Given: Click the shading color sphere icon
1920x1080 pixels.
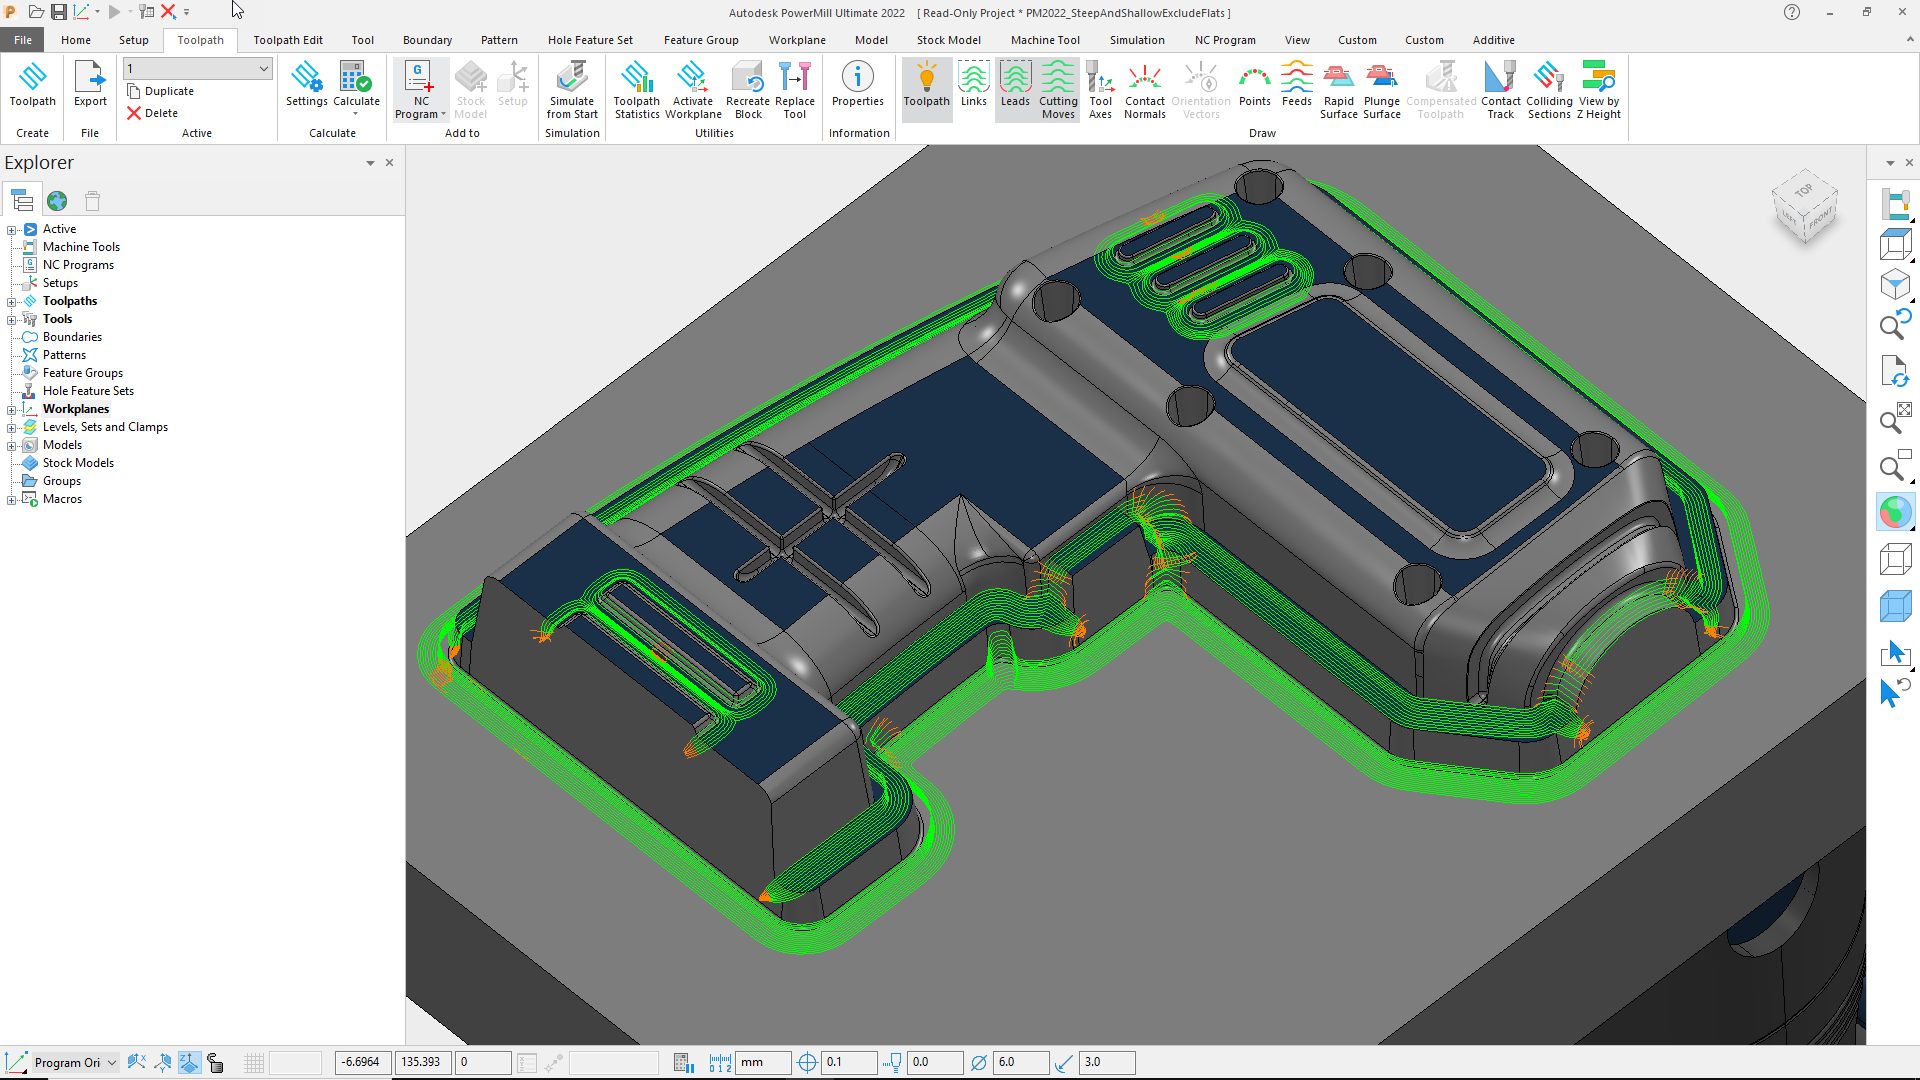Looking at the screenshot, I should click(x=1894, y=512).
